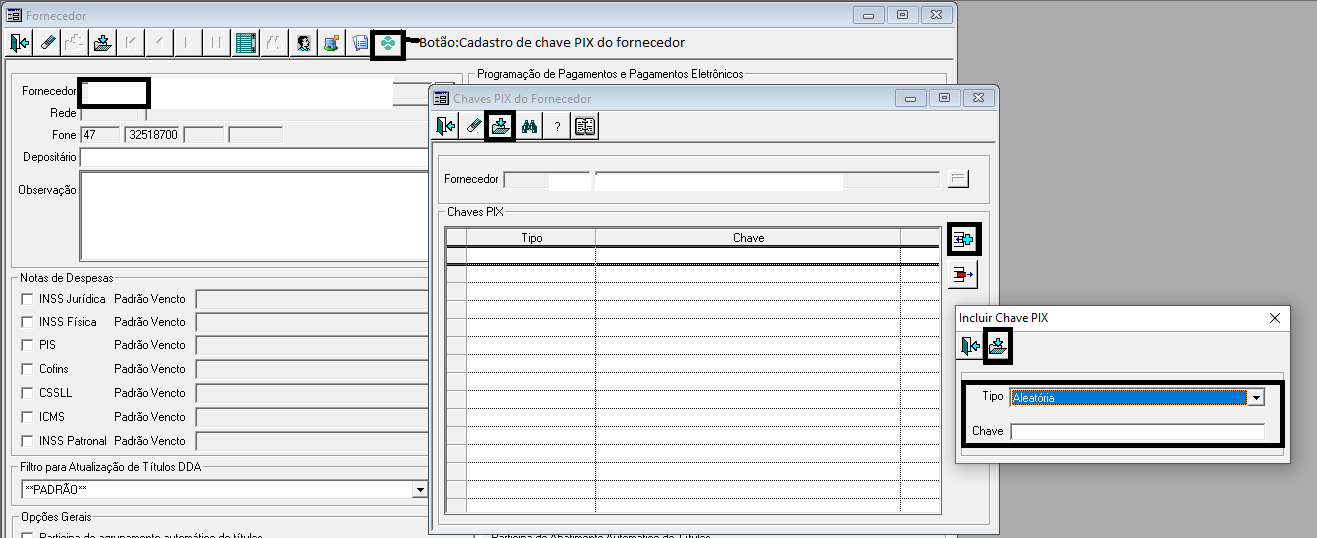Viewport: 1317px width, 538px height.
Task: Click exit door icon in Chaves PIX window
Action: 446,126
